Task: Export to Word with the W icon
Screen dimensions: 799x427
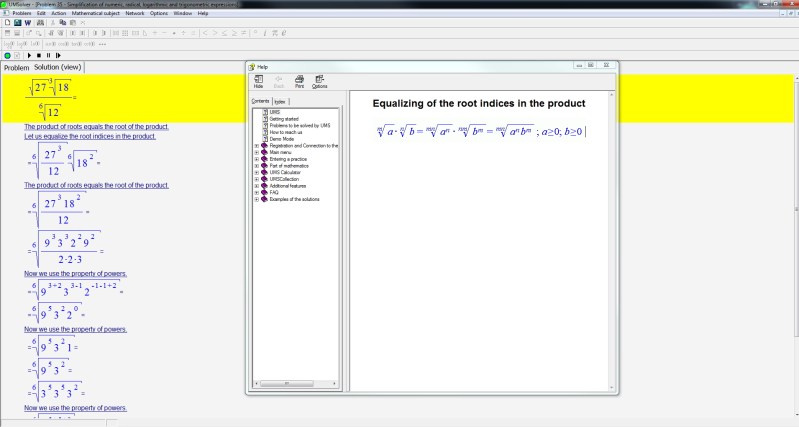Action: point(28,22)
